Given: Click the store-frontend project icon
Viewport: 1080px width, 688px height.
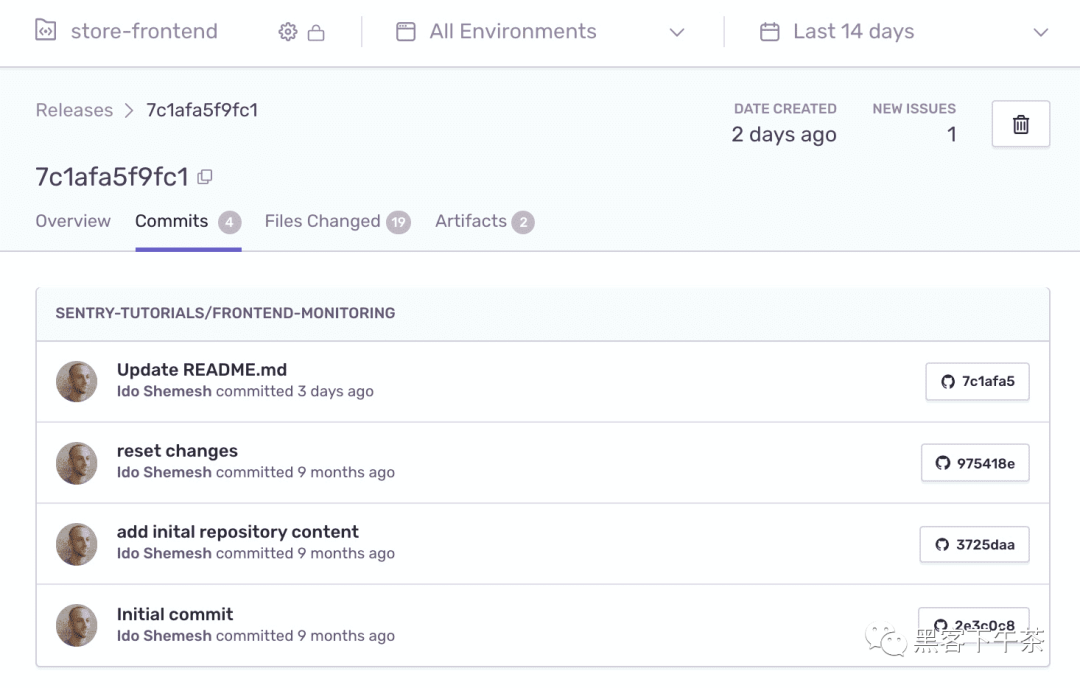Looking at the screenshot, I should point(45,30).
